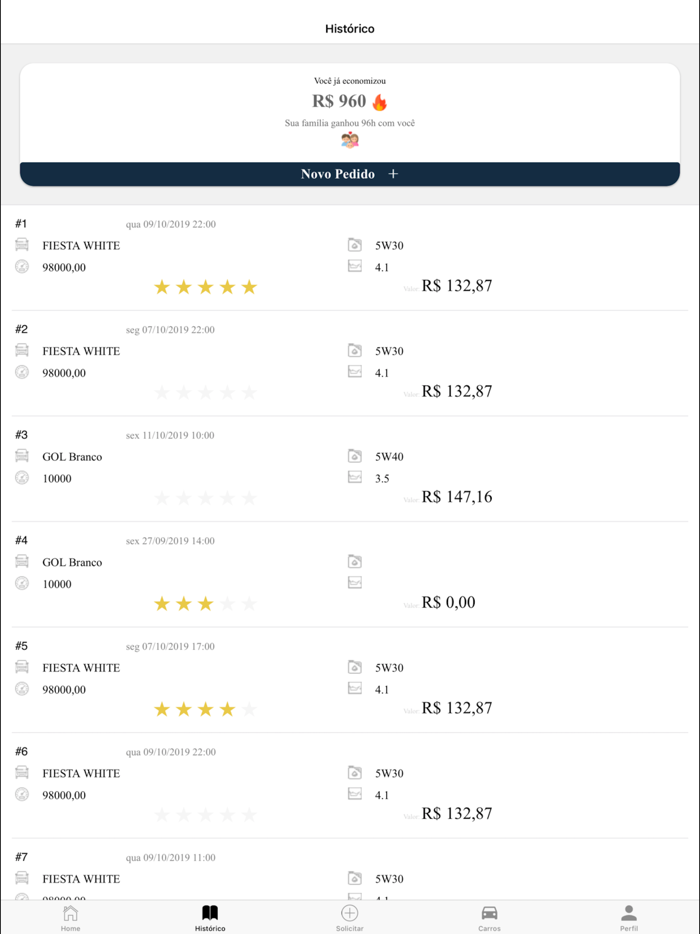Rate order #2 with five stars

[x=249, y=393]
